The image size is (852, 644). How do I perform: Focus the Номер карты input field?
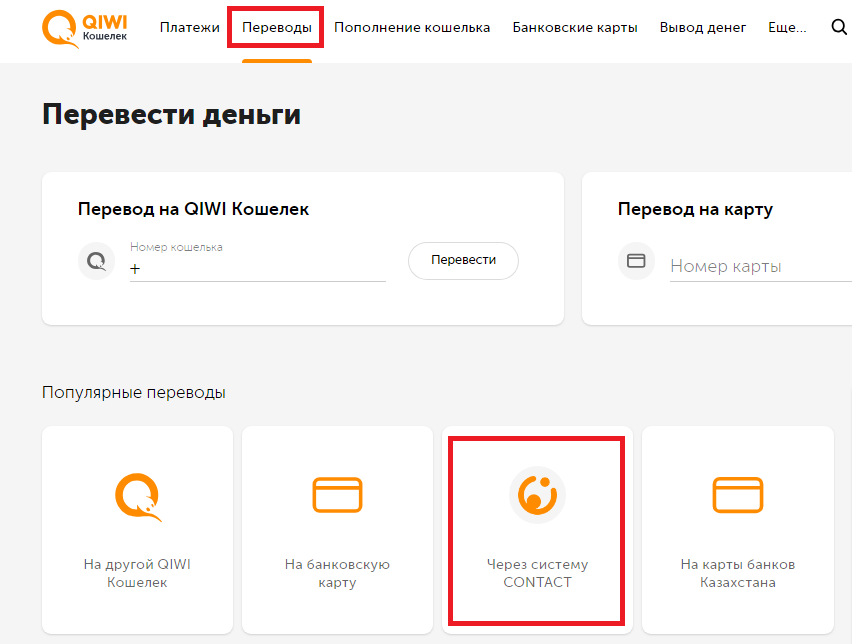click(x=761, y=266)
